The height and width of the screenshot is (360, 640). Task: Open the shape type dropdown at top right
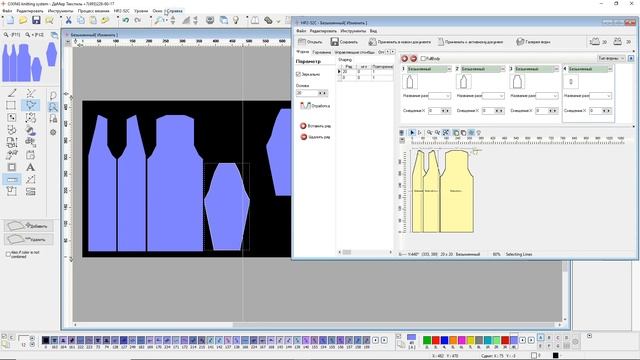[x=611, y=58]
